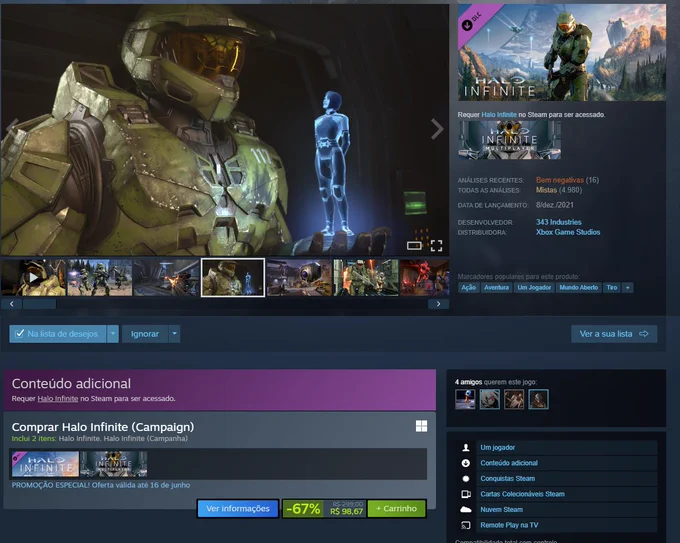
Task: Click the single-player person icon
Action: coord(466,448)
